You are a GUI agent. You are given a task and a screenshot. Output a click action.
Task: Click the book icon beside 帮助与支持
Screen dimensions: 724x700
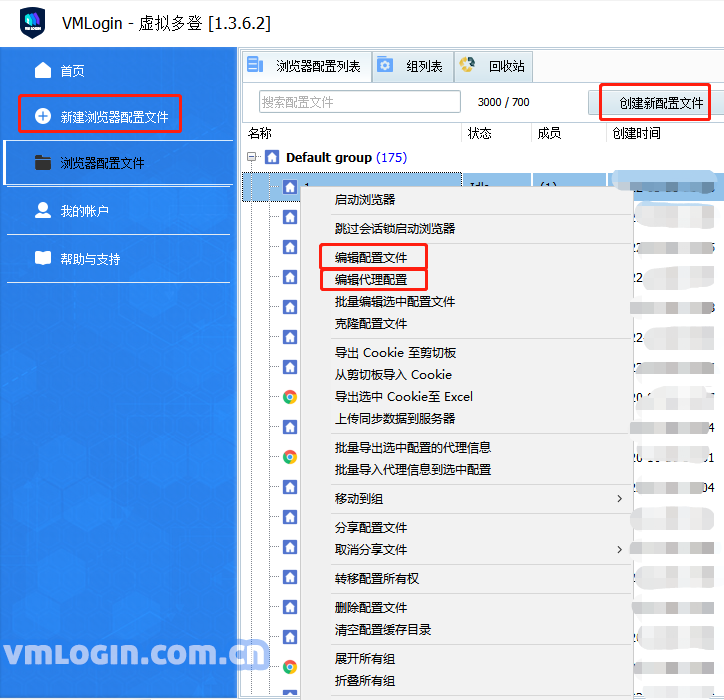43,259
